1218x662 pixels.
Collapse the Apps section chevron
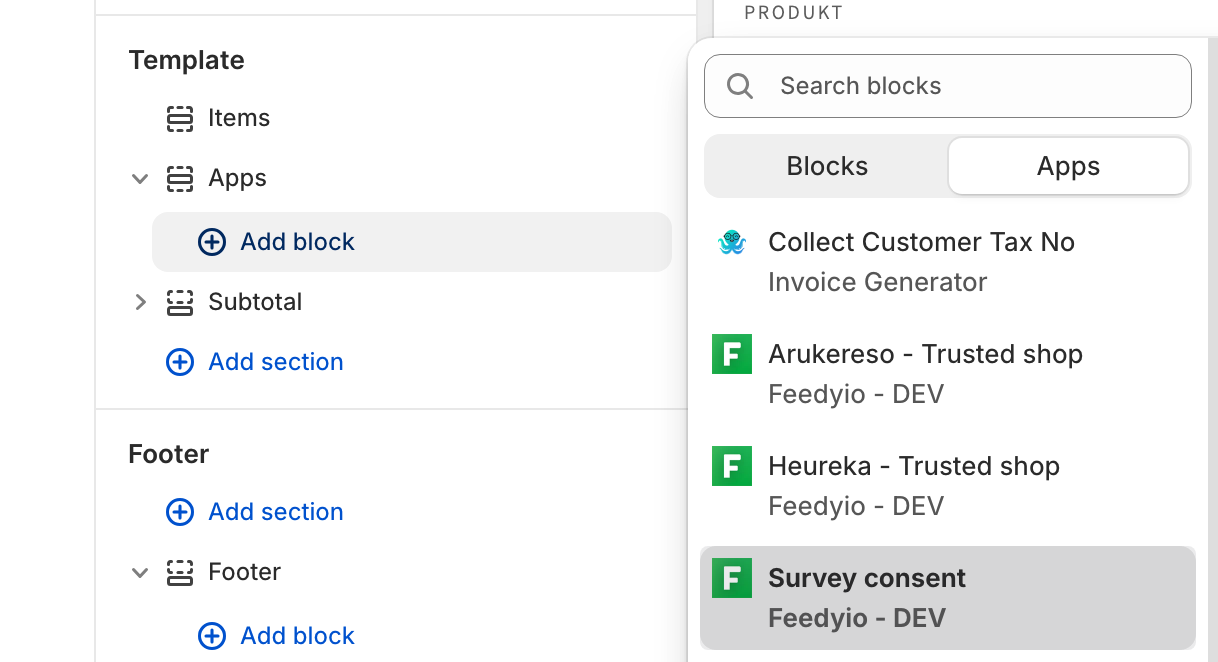[140, 179]
